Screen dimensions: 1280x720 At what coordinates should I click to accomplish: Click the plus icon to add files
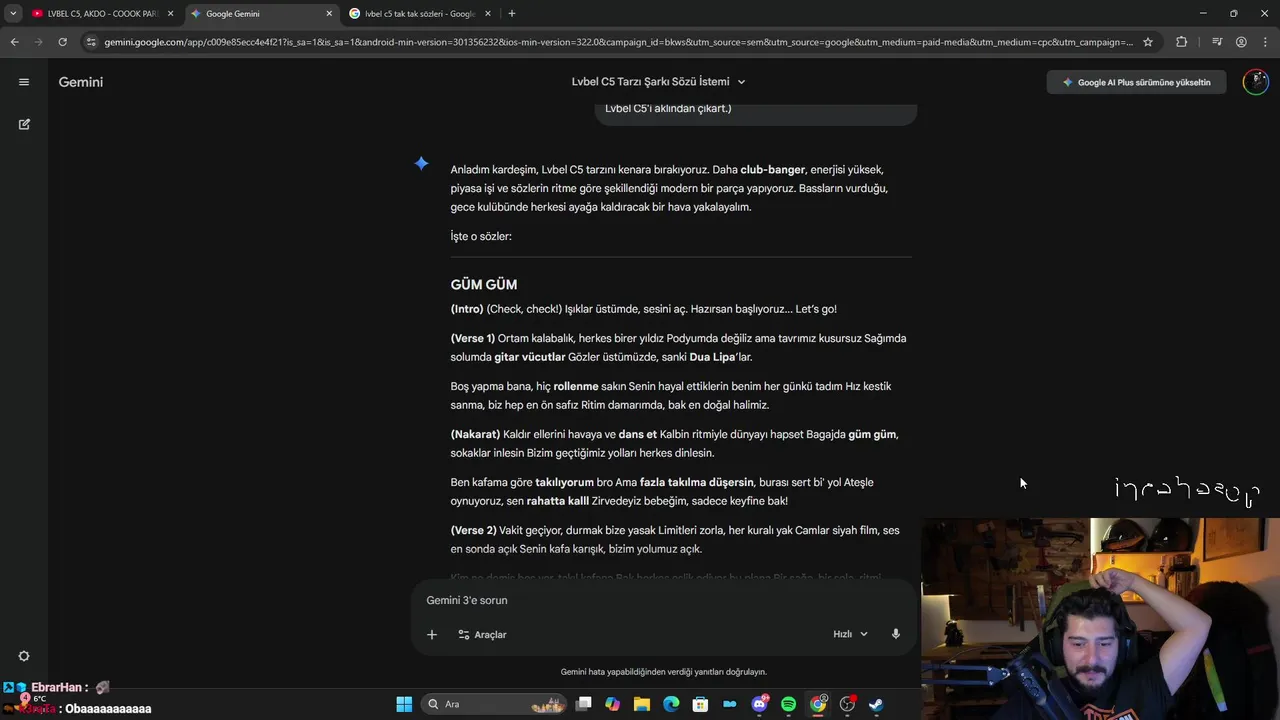pyautogui.click(x=432, y=634)
